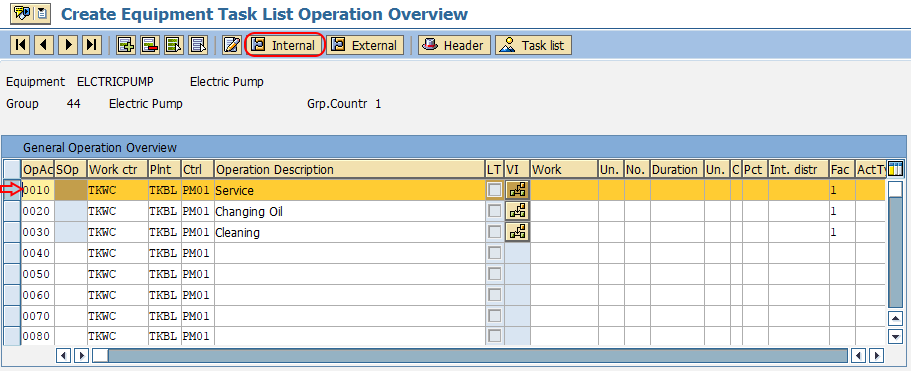Jump to last page icon

click(x=92, y=45)
